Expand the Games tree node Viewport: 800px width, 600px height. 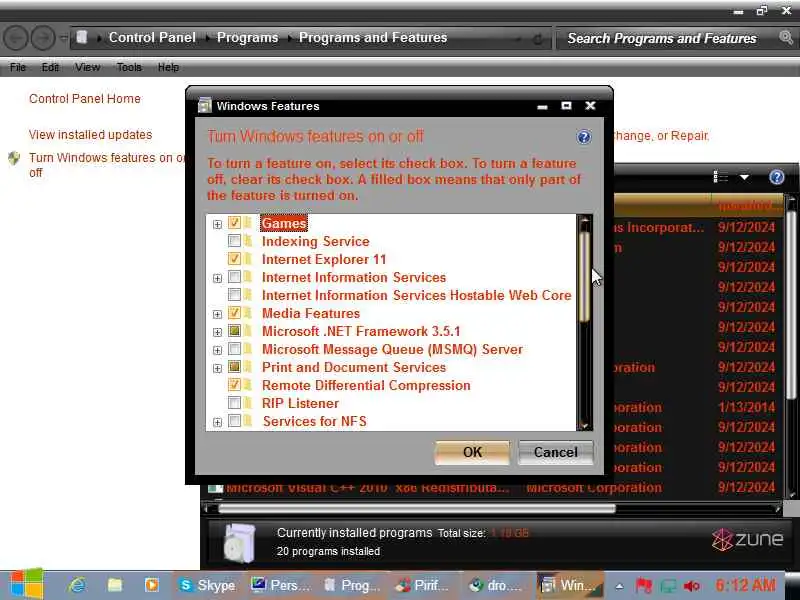[x=217, y=224]
